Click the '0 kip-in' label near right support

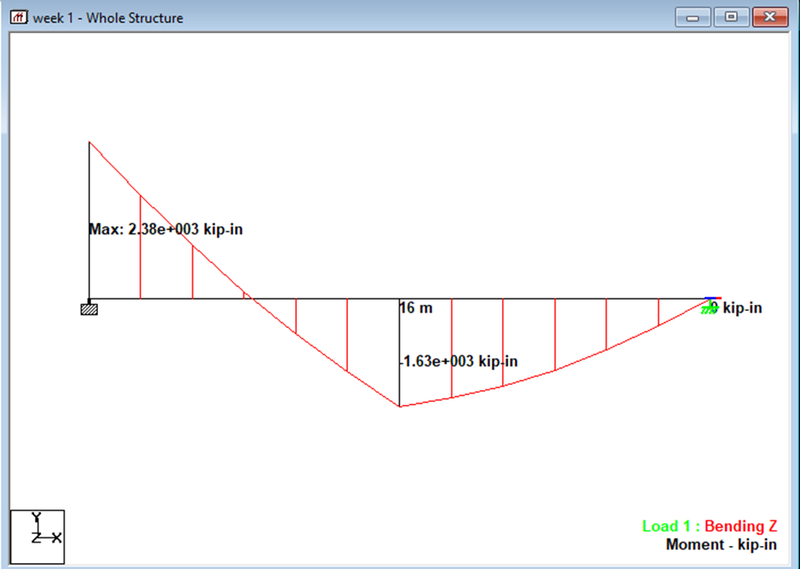(740, 308)
